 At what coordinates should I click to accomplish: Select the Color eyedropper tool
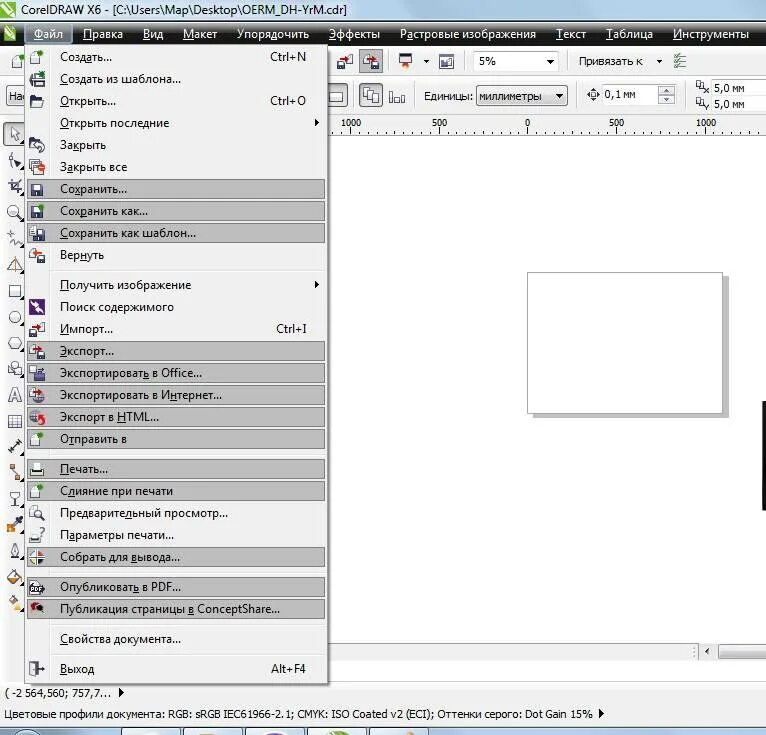click(14, 525)
